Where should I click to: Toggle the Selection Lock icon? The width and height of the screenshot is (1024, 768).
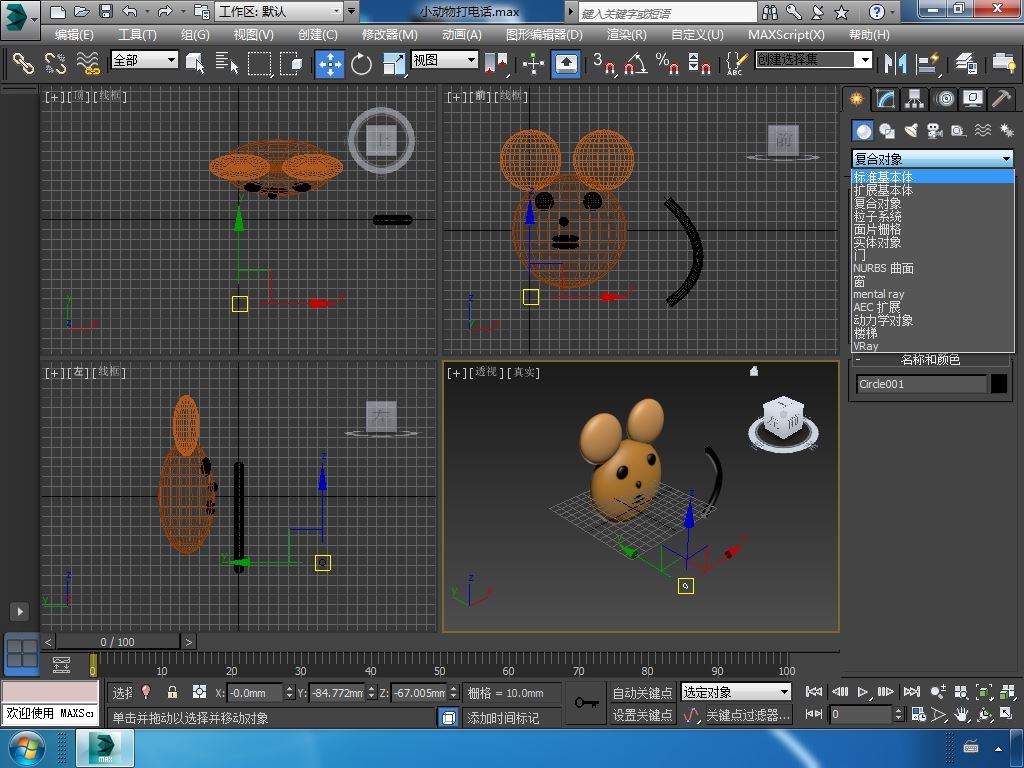tap(172, 692)
